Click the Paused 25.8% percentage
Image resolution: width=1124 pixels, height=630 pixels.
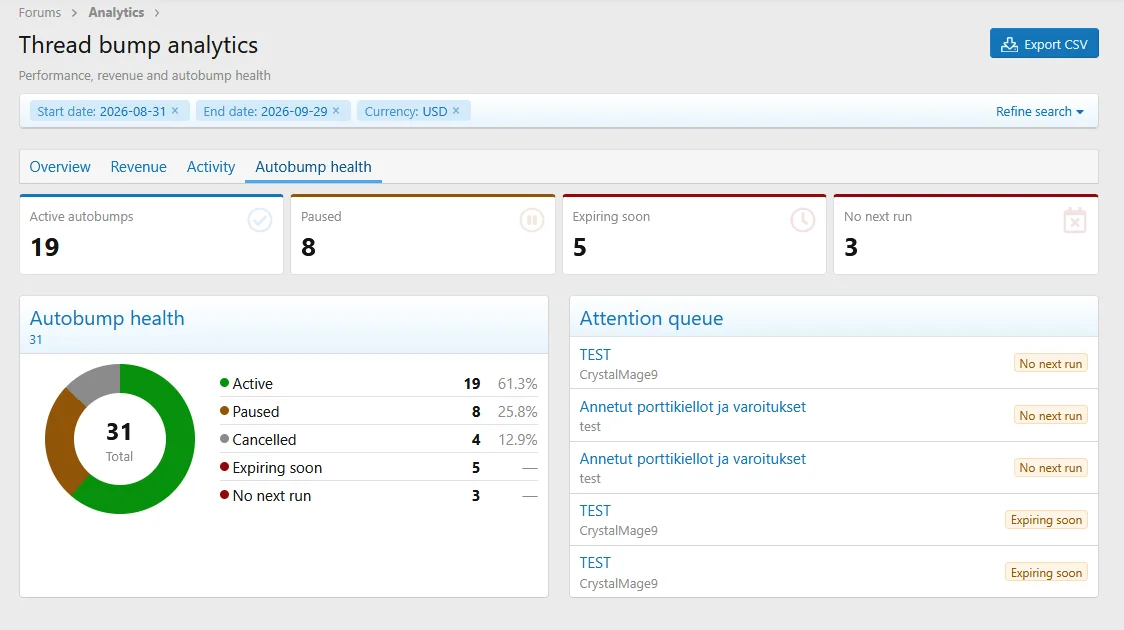(x=518, y=411)
